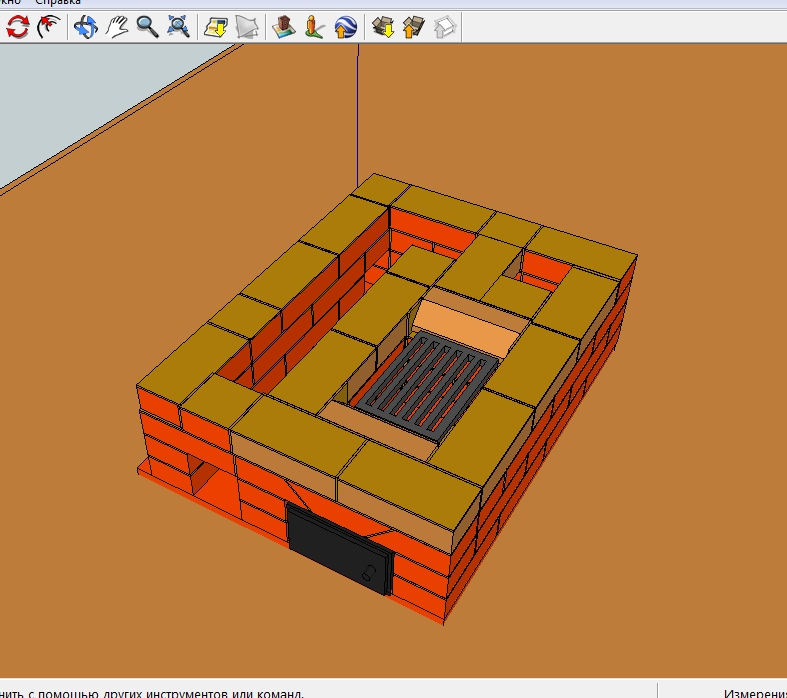Select the Rotate tool with red circular arrows

17,27
